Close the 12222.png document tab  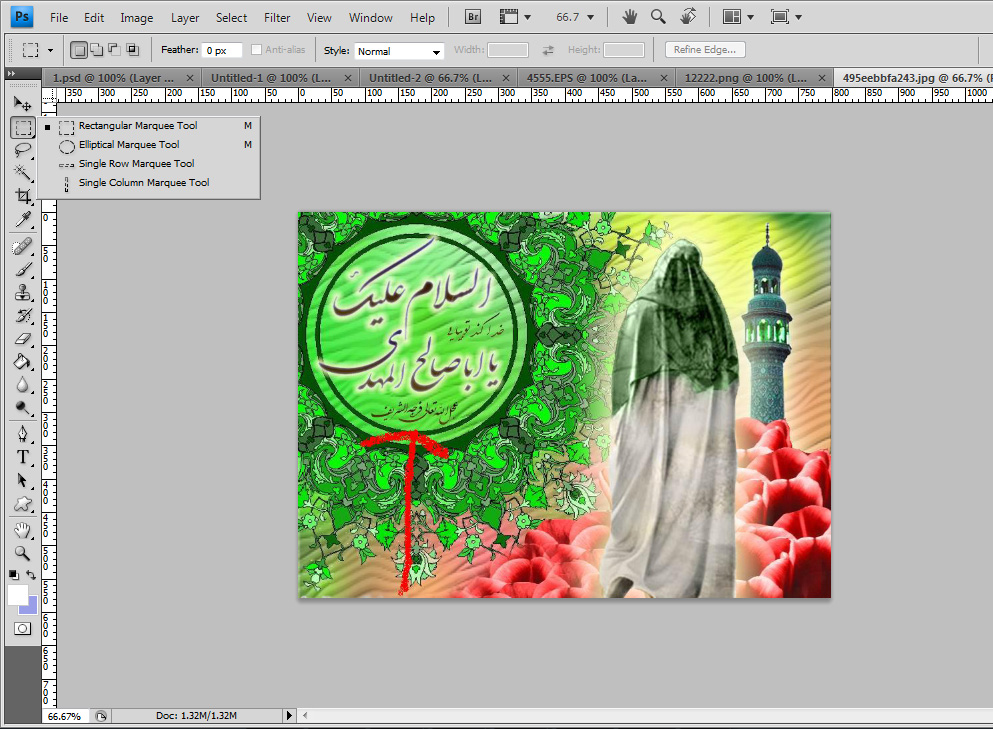822,78
